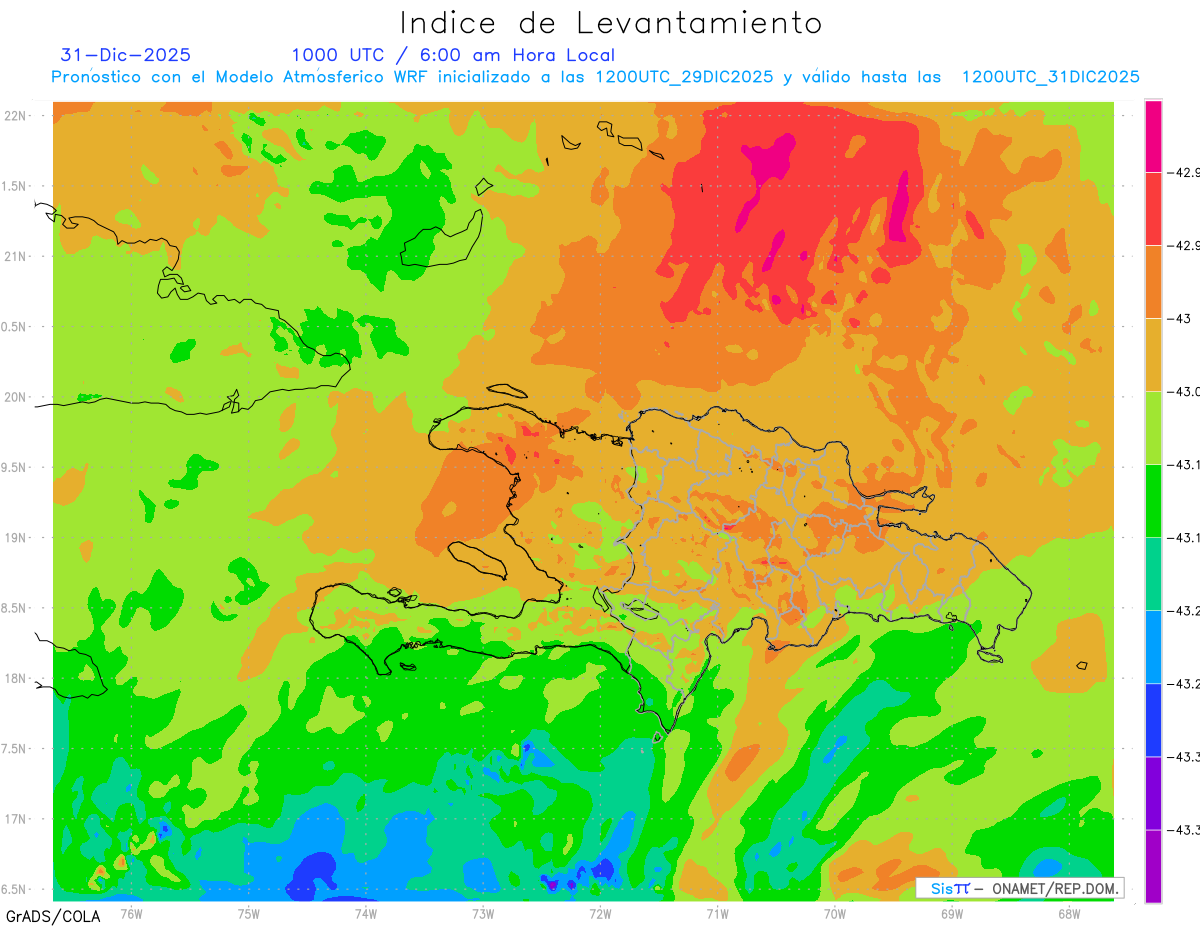
Task: Pick the light blue colorbar swatch
Action: click(1154, 647)
